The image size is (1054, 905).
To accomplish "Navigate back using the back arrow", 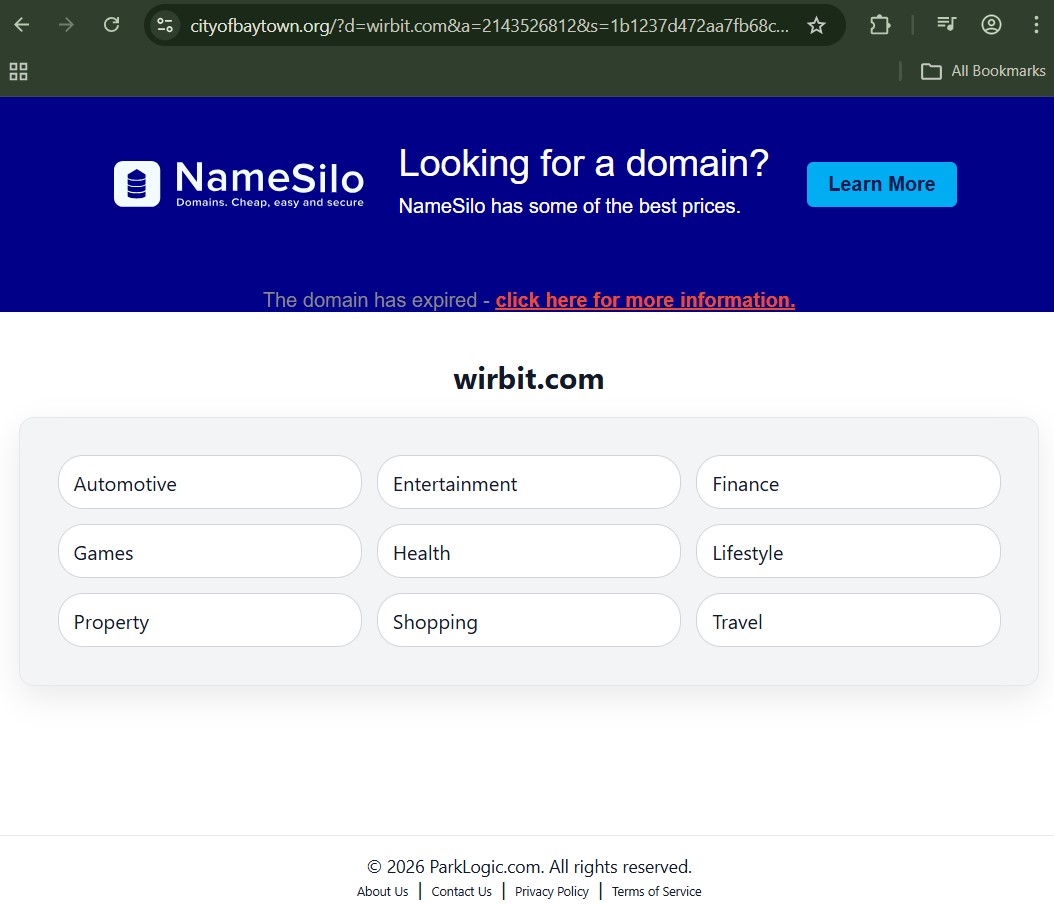I will [x=21, y=25].
